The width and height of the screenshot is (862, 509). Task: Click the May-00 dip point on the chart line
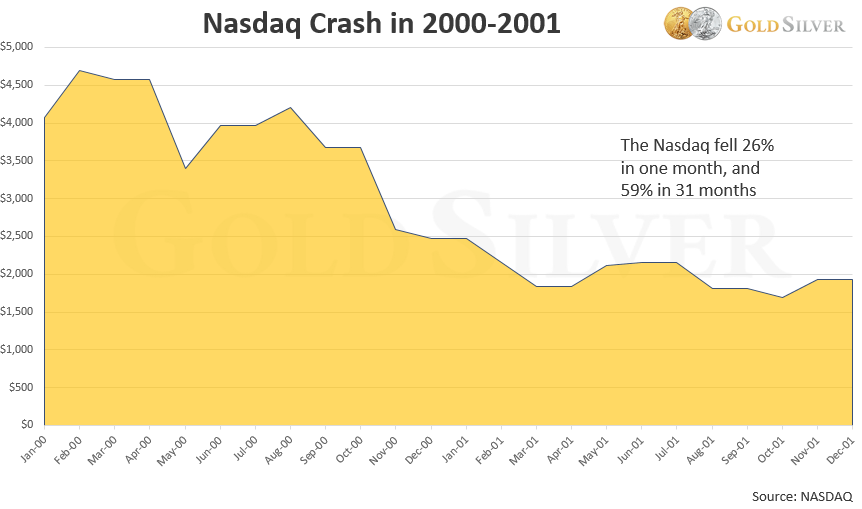pos(184,168)
